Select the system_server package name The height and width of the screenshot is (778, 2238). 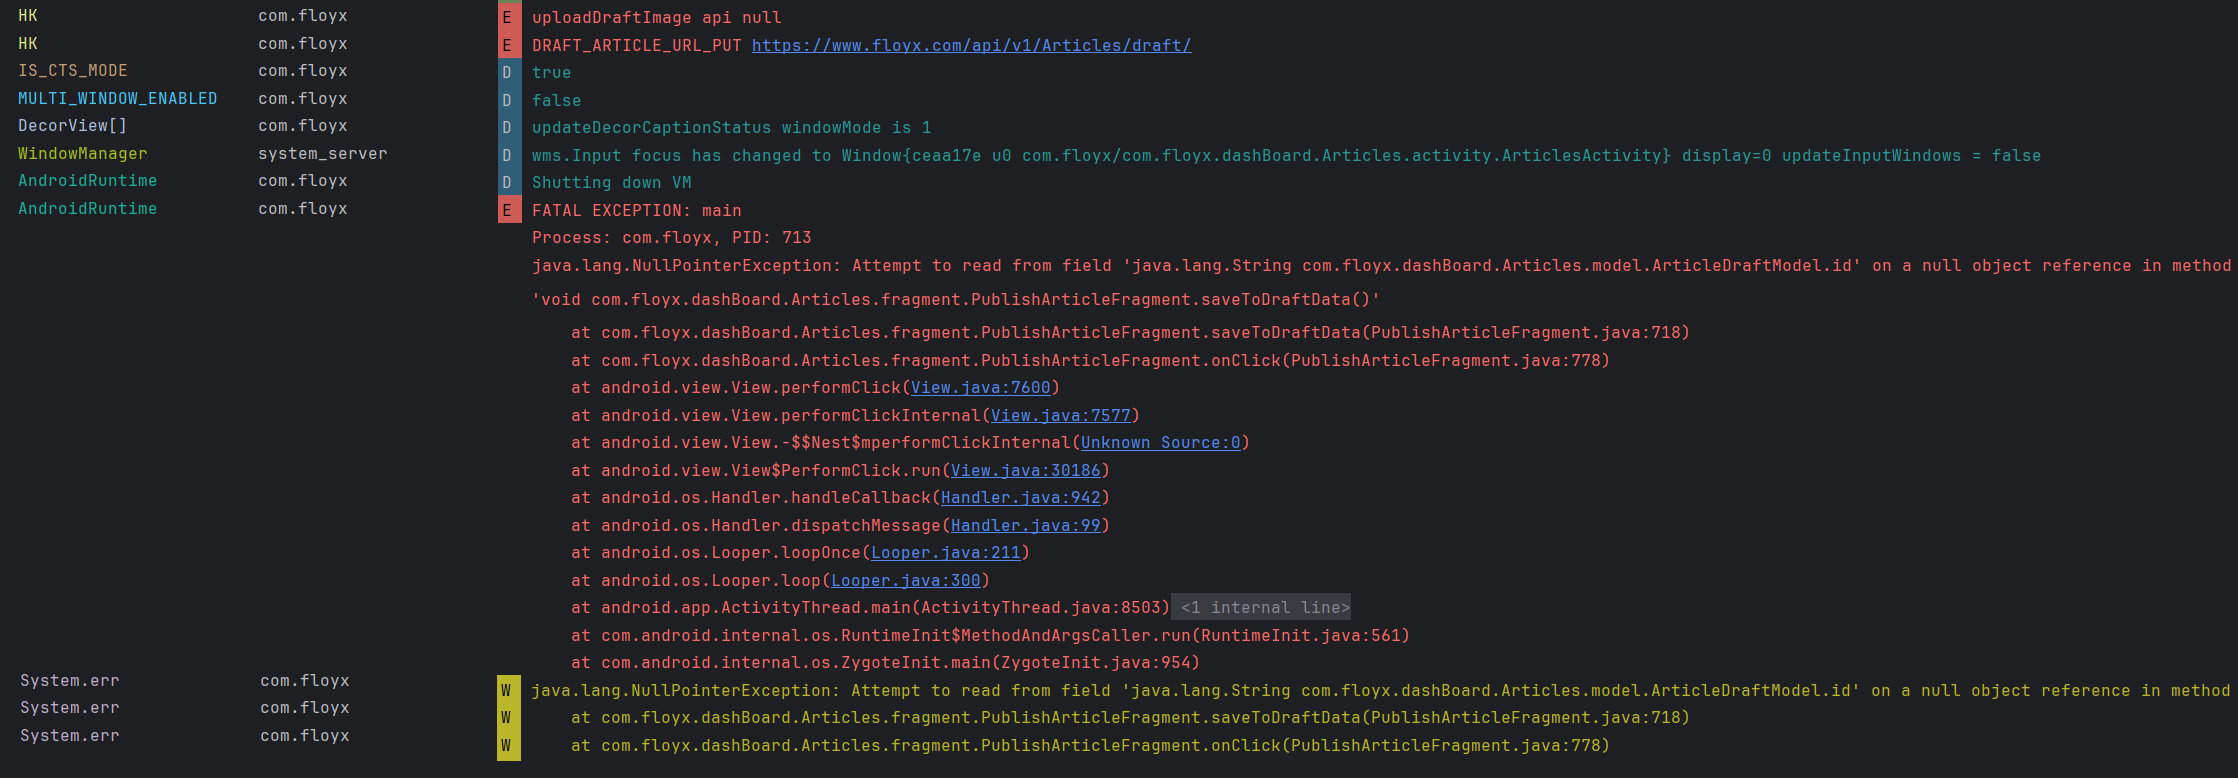[x=323, y=154]
